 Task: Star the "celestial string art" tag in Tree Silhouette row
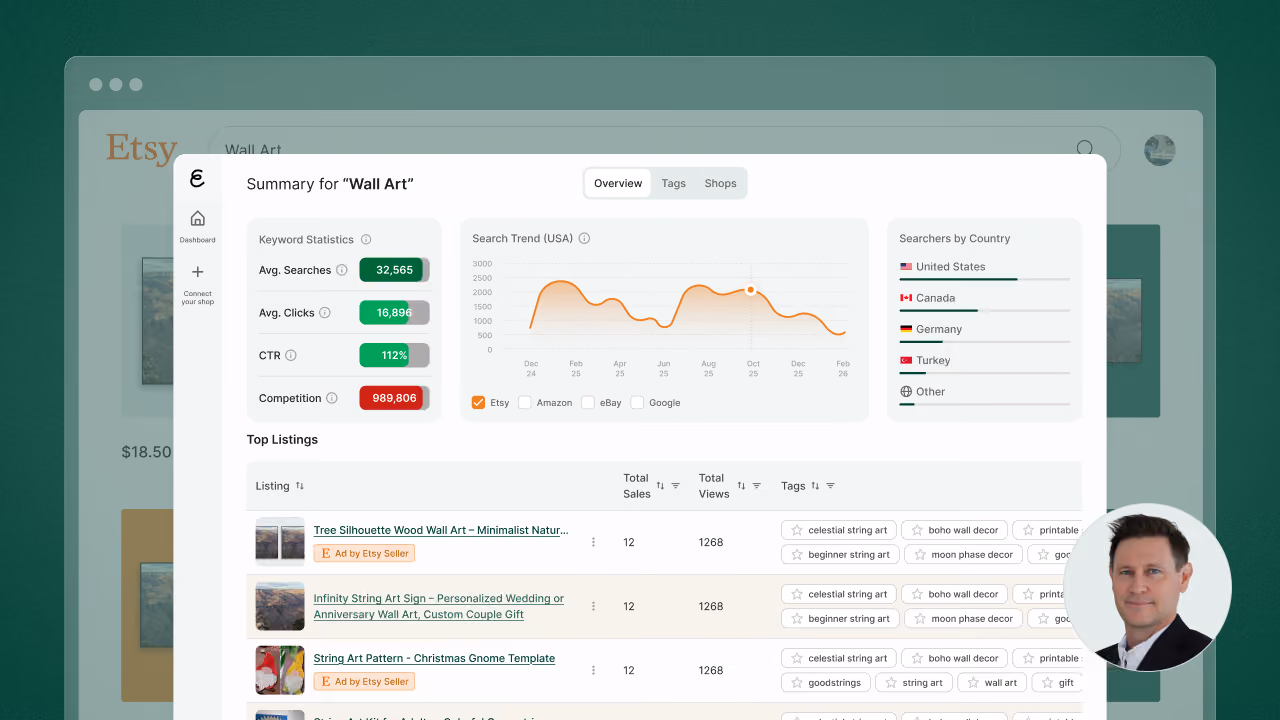point(797,530)
